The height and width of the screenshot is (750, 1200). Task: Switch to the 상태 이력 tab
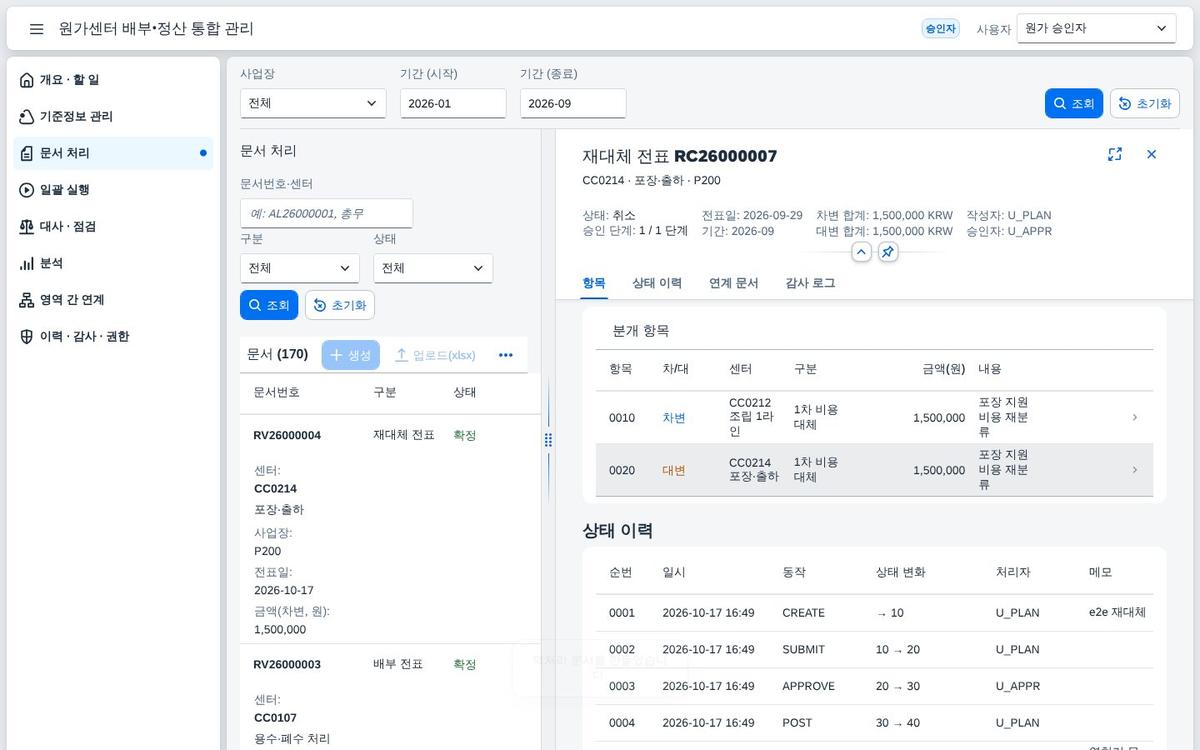pos(657,283)
